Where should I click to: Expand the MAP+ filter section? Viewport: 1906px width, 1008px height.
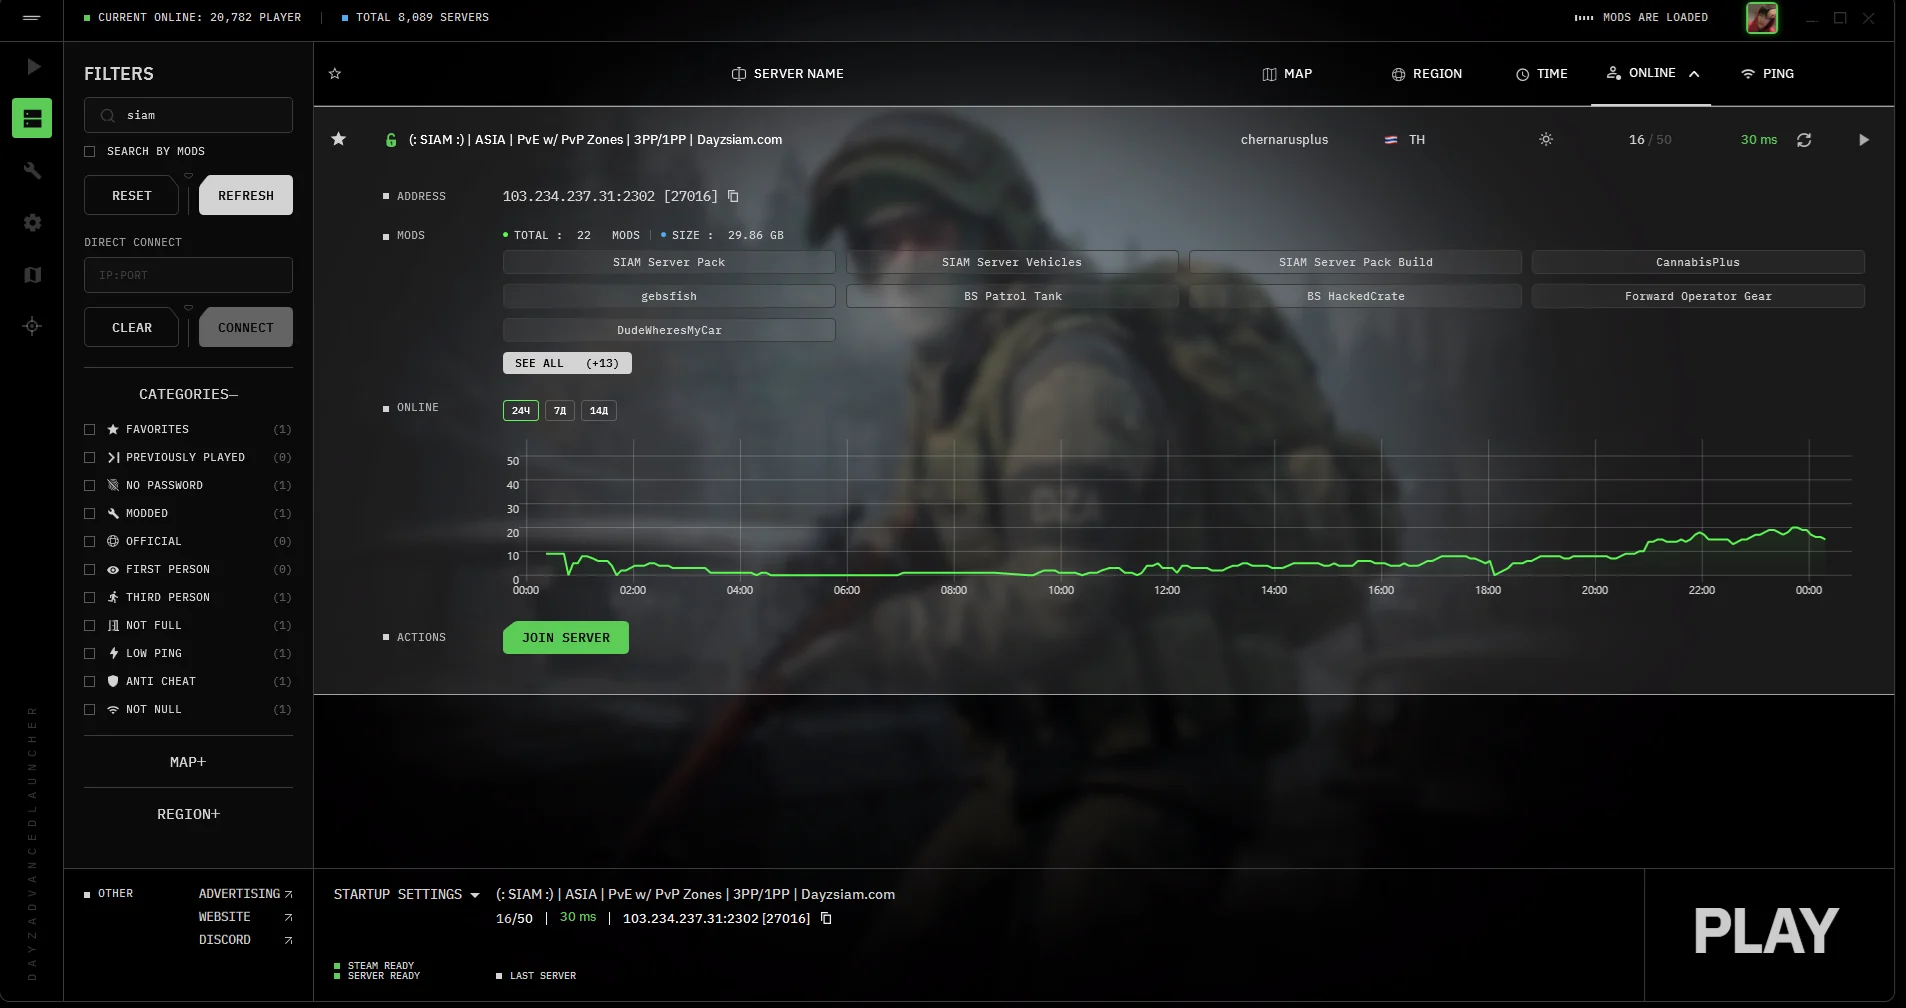click(188, 762)
